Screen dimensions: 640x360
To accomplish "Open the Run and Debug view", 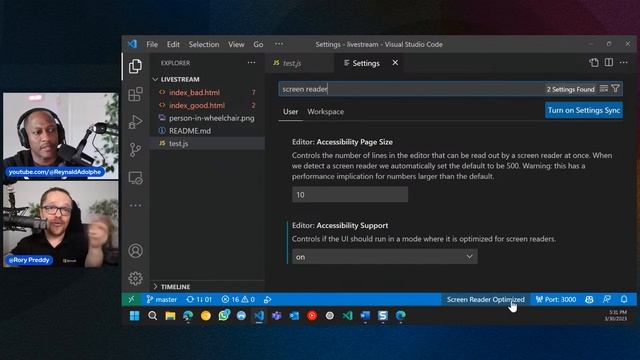I will (135, 122).
